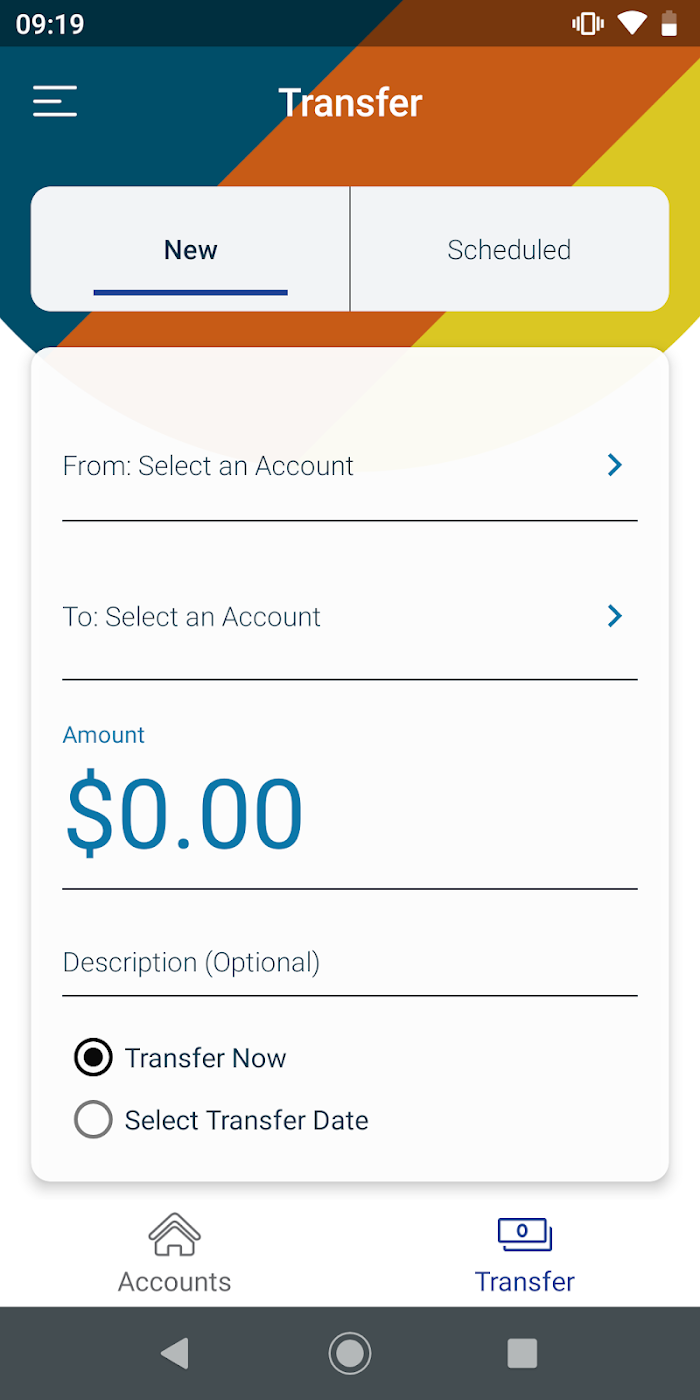This screenshot has height=1400, width=700.
Task: Tap the battery status icon
Action: (x=669, y=24)
